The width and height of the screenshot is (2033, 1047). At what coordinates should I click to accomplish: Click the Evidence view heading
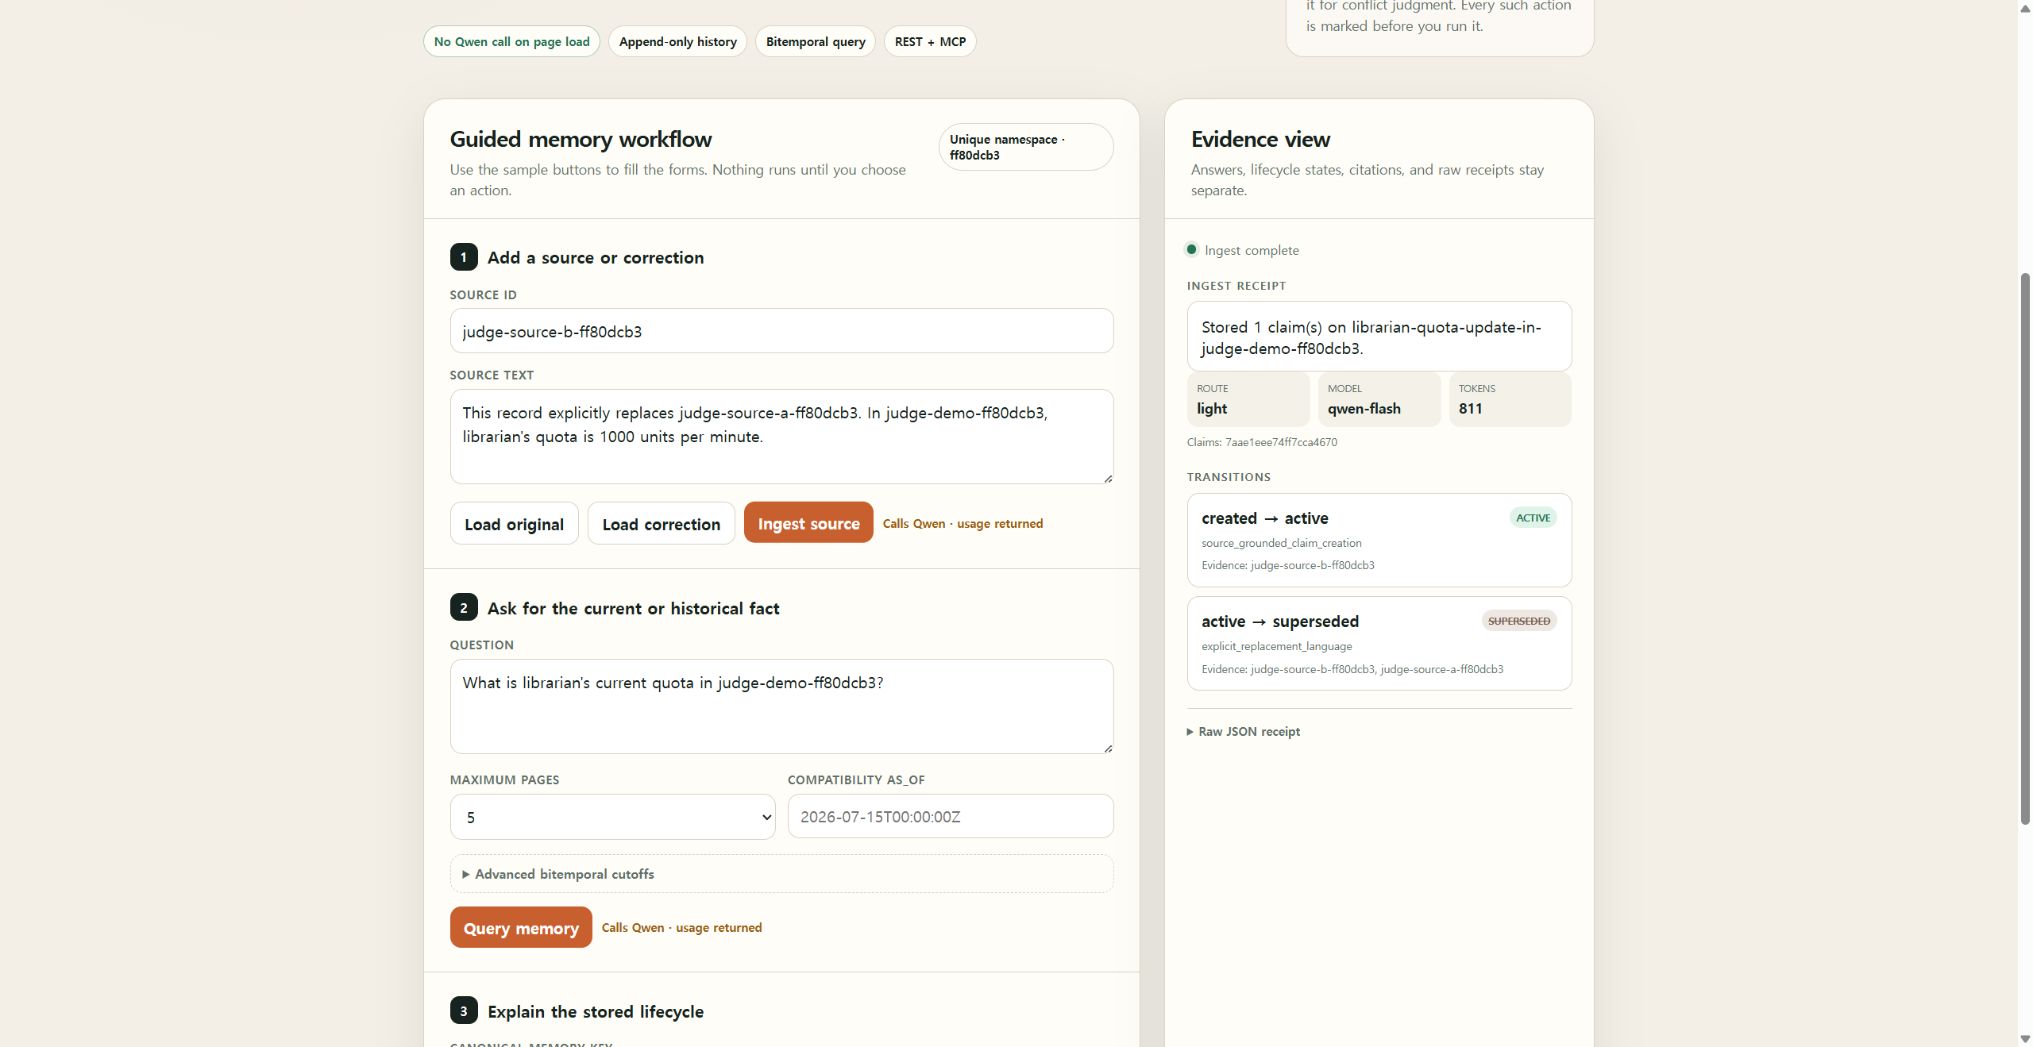(x=1260, y=139)
